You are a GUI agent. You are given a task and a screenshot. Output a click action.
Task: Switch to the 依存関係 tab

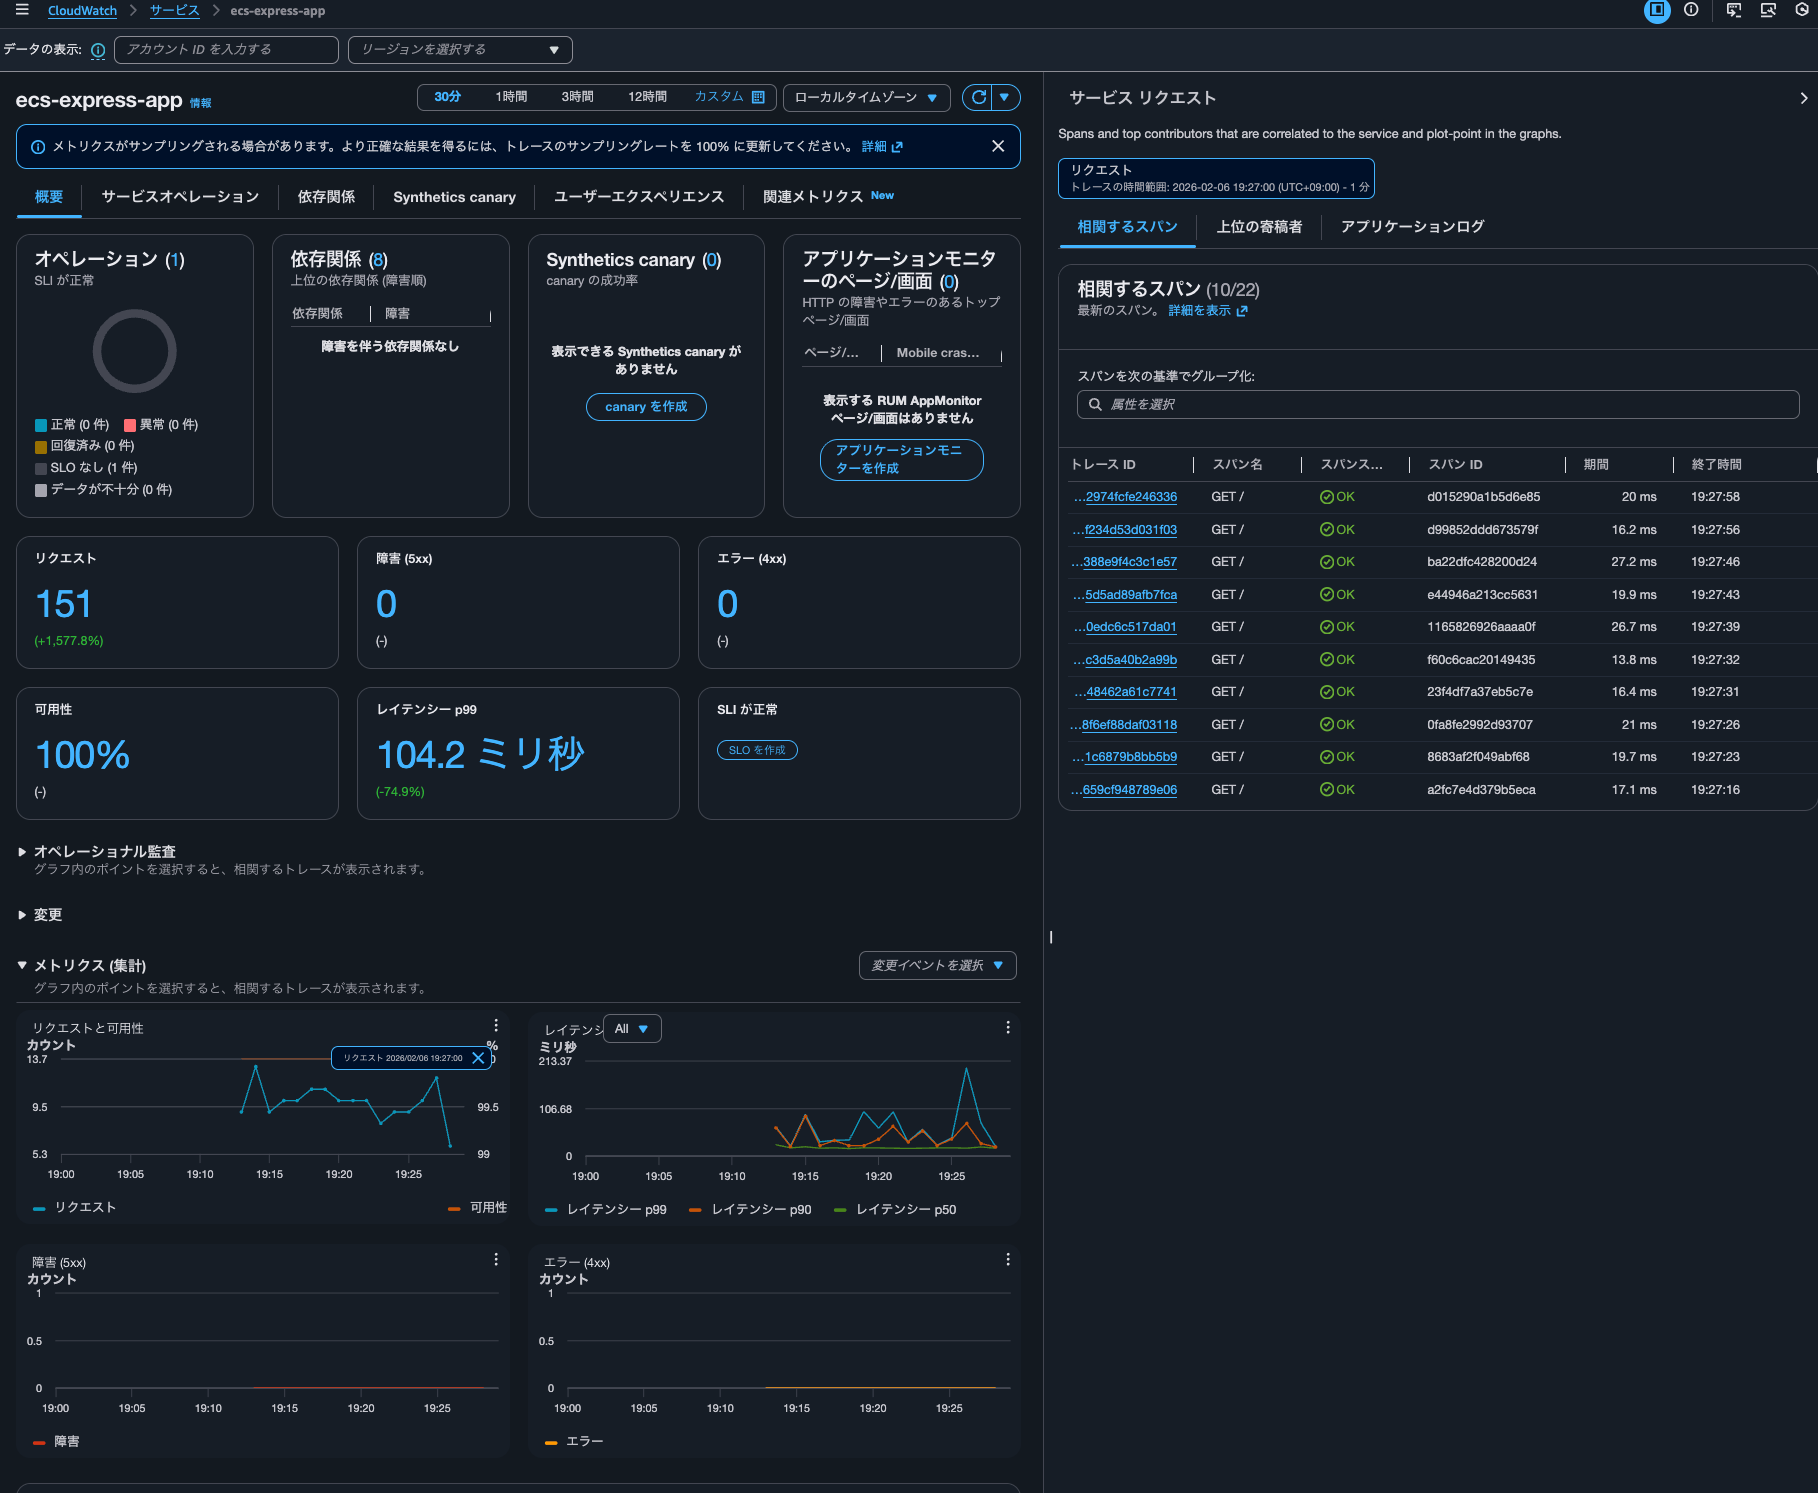tap(326, 197)
